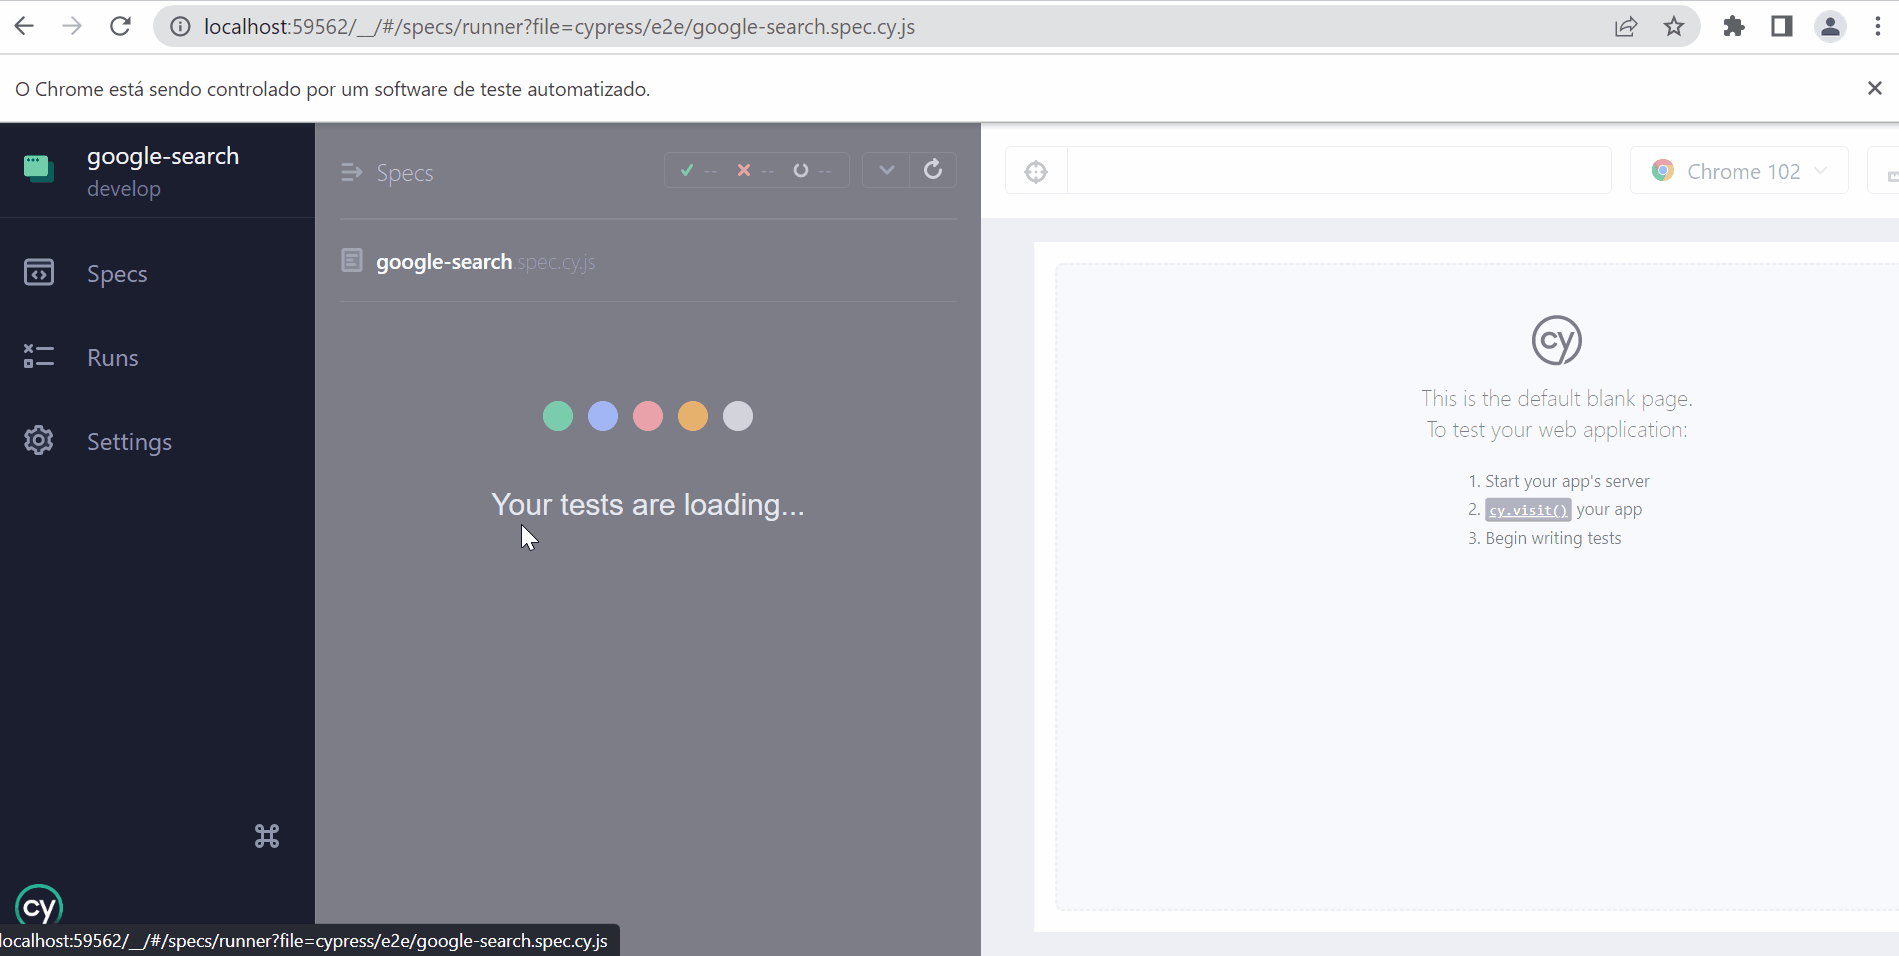Click the Cypress logo in the bottom left
The image size is (1899, 956).
click(38, 906)
